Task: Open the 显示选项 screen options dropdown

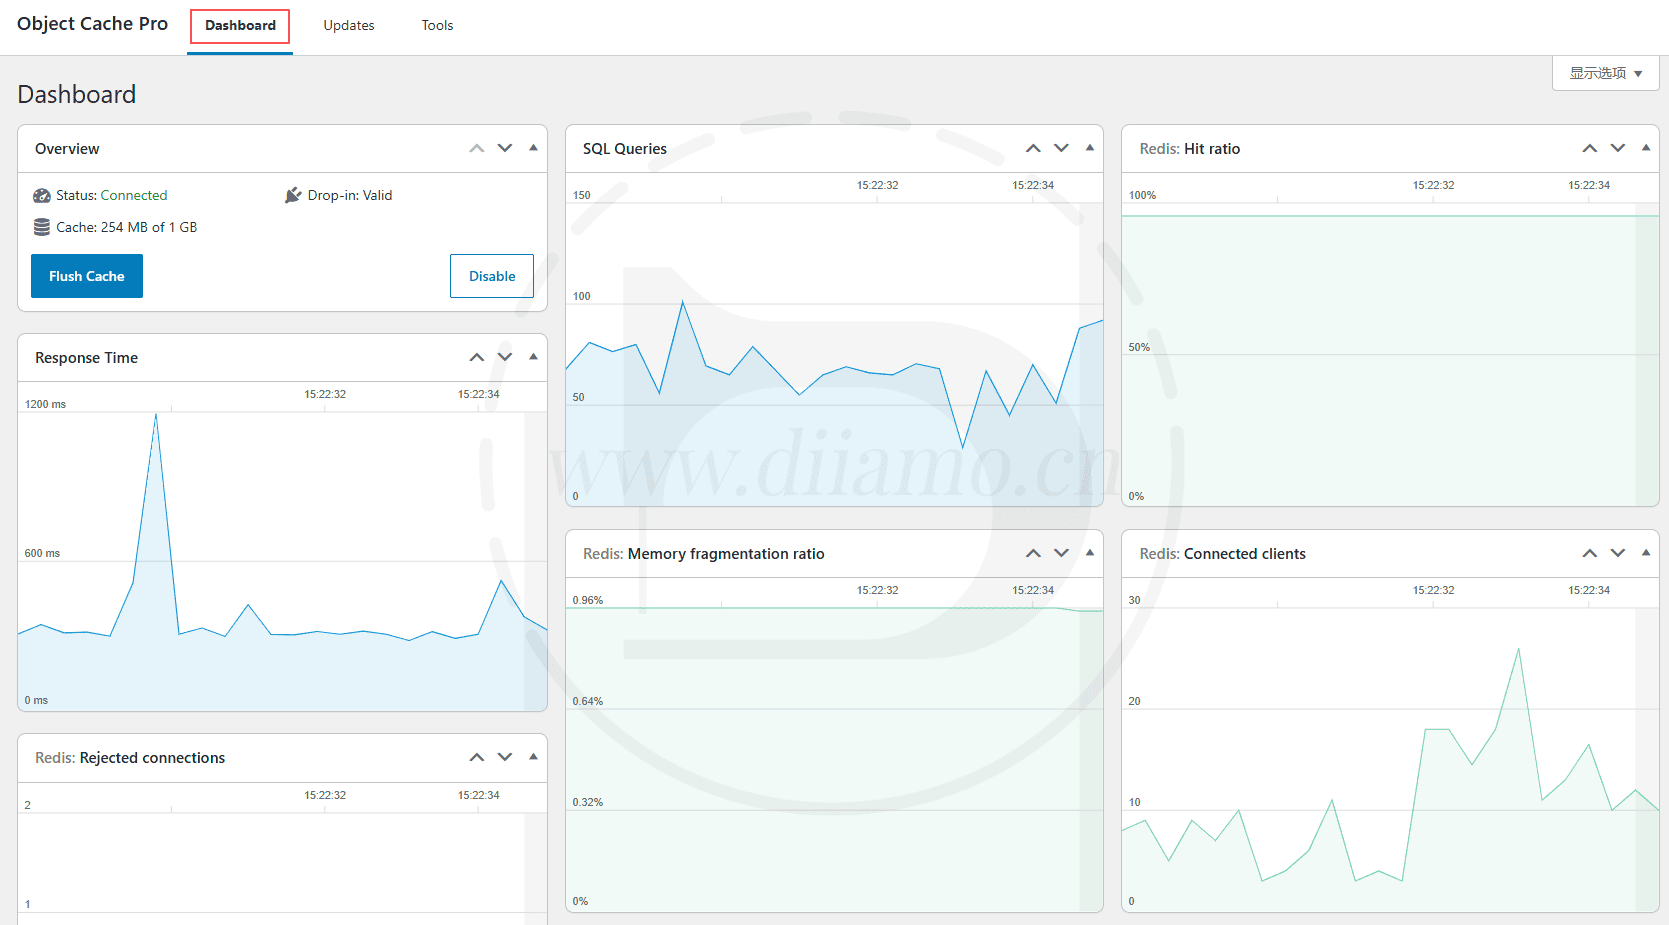Action: coord(1605,73)
